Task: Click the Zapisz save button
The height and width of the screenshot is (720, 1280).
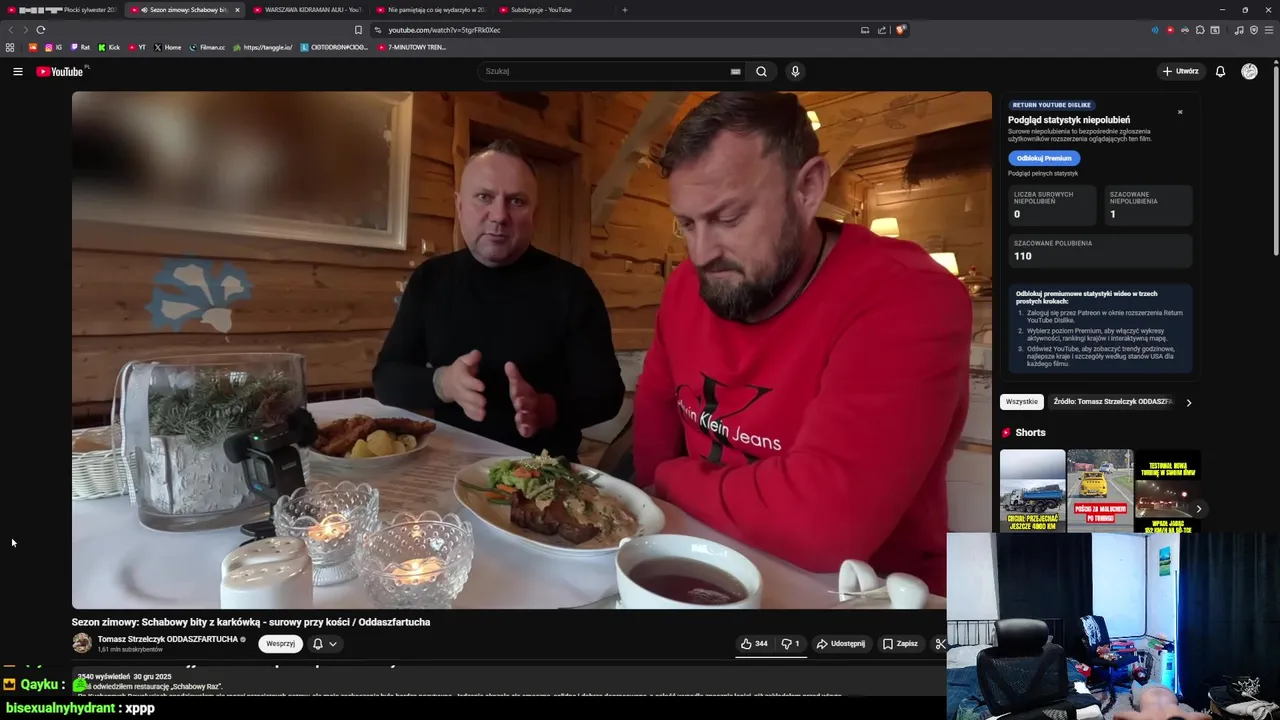Action: coord(900,644)
